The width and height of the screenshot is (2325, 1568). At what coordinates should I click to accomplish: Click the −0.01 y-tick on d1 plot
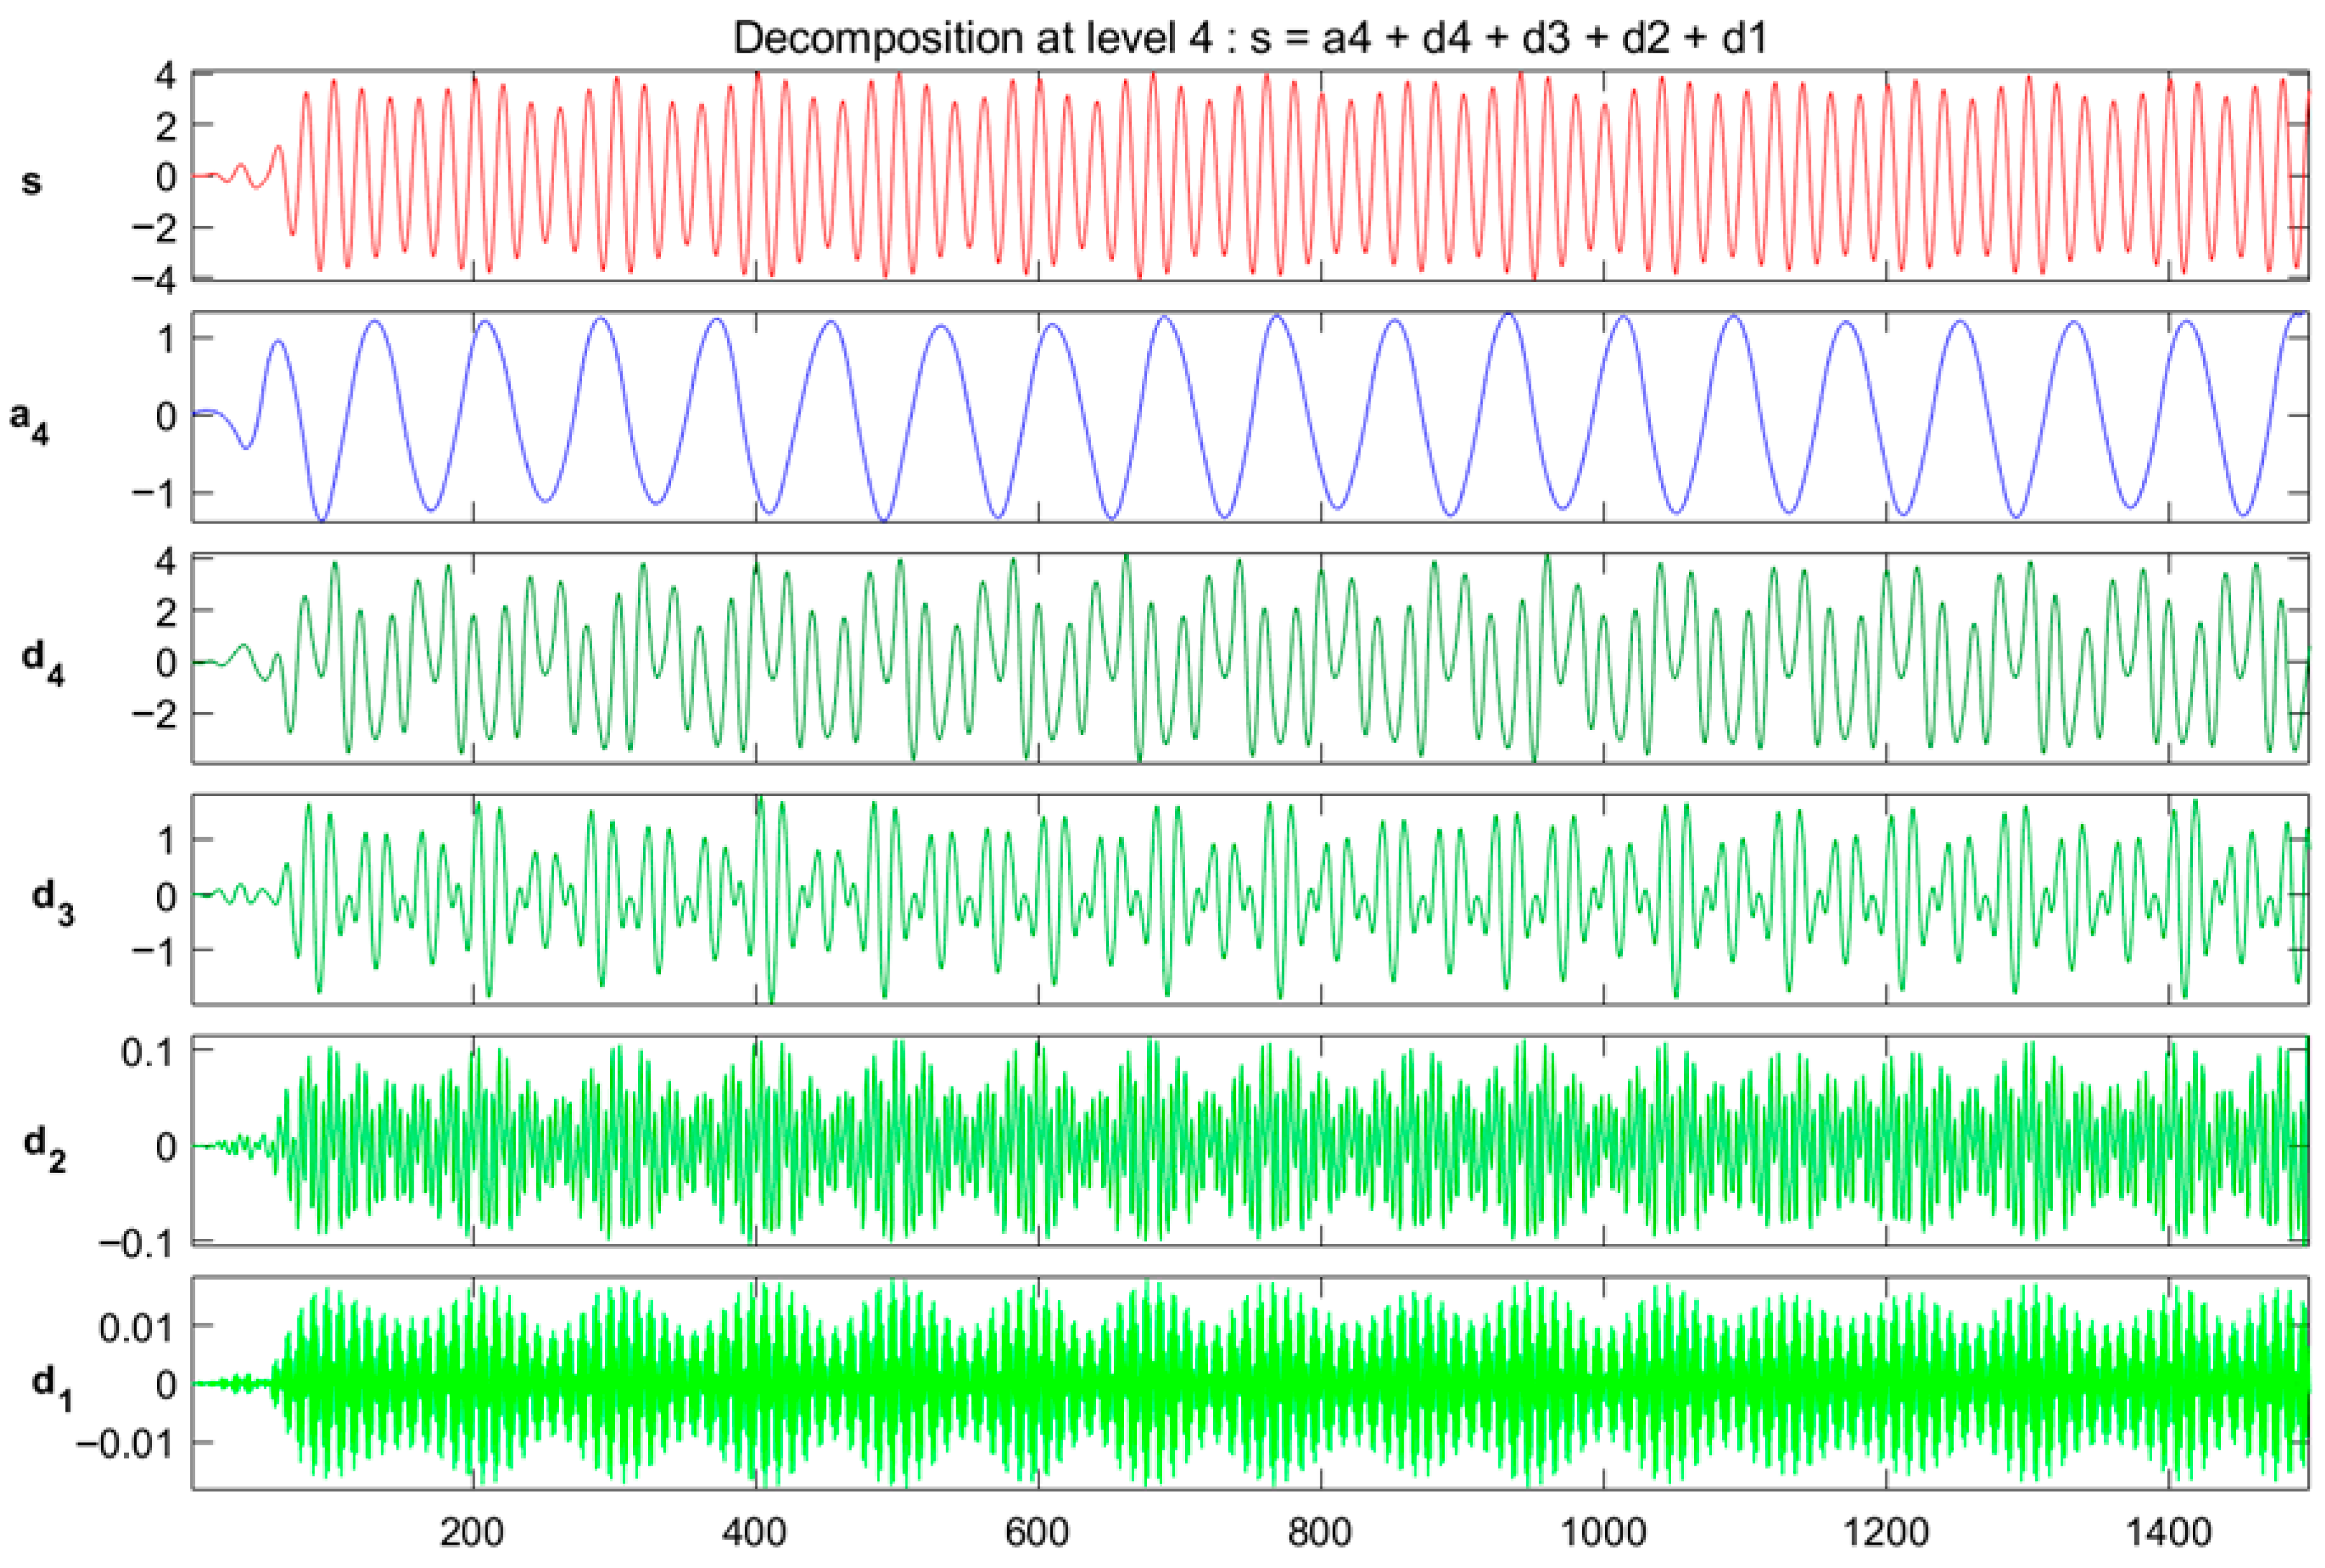[x=124, y=1442]
